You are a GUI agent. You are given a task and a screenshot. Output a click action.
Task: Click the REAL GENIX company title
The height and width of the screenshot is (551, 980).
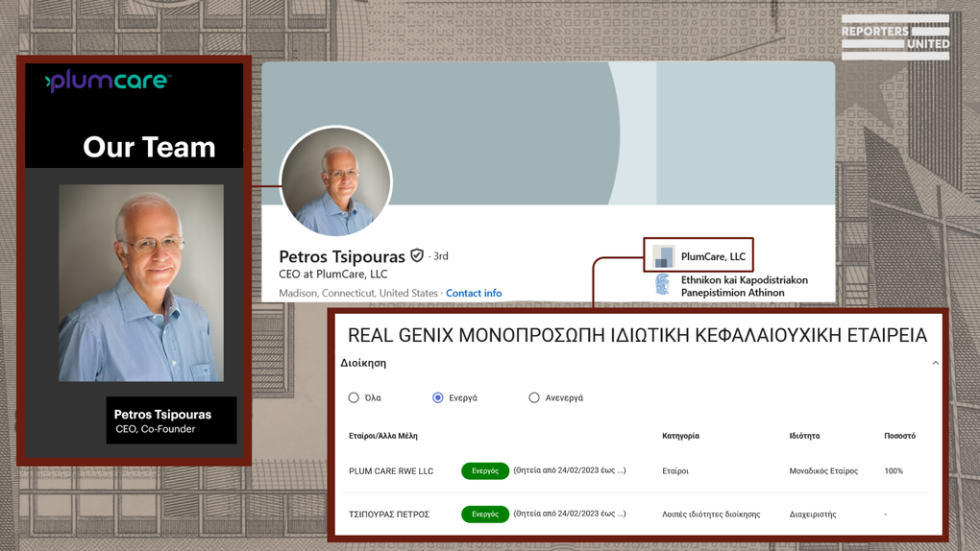638,335
